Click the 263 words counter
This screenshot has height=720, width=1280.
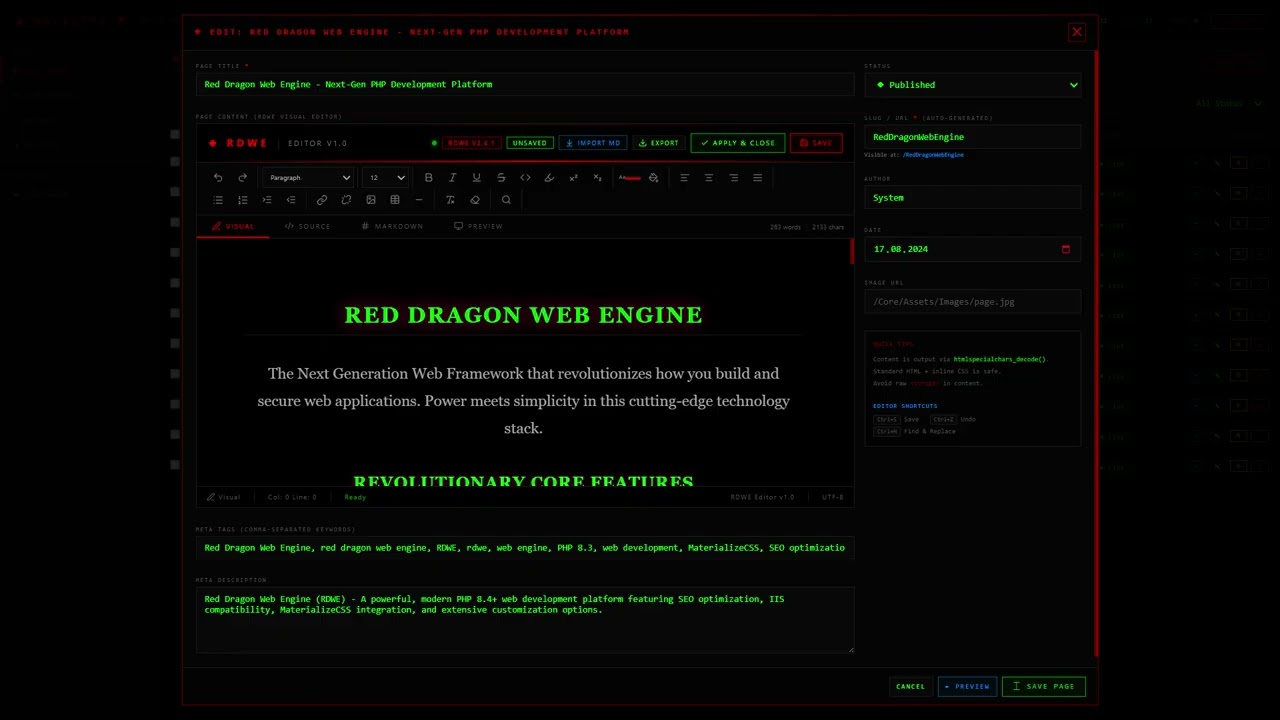pyautogui.click(x=785, y=227)
